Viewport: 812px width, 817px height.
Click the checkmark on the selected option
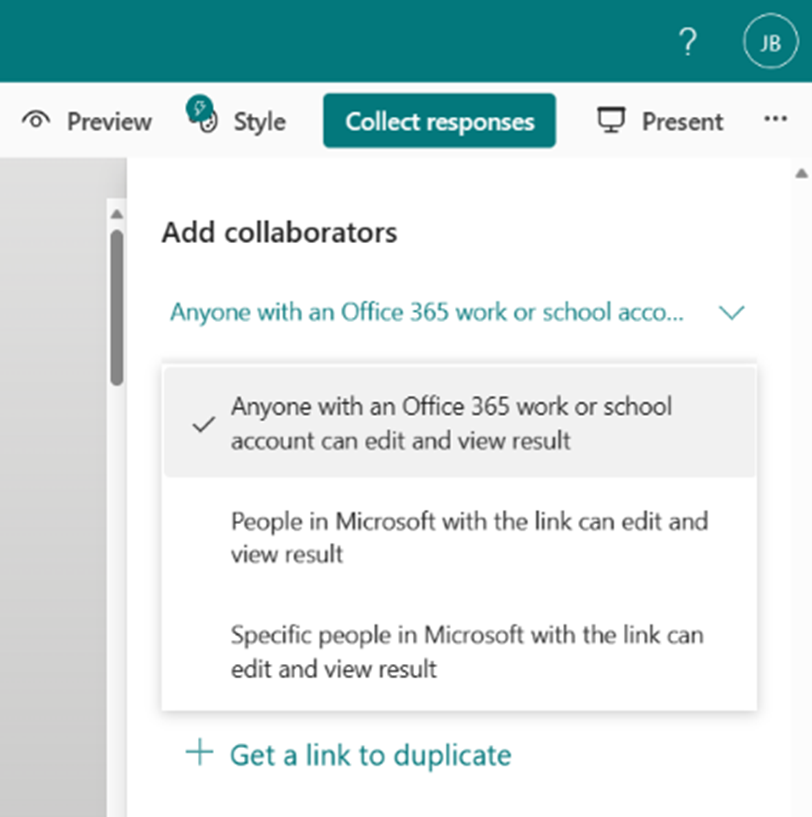point(204,424)
